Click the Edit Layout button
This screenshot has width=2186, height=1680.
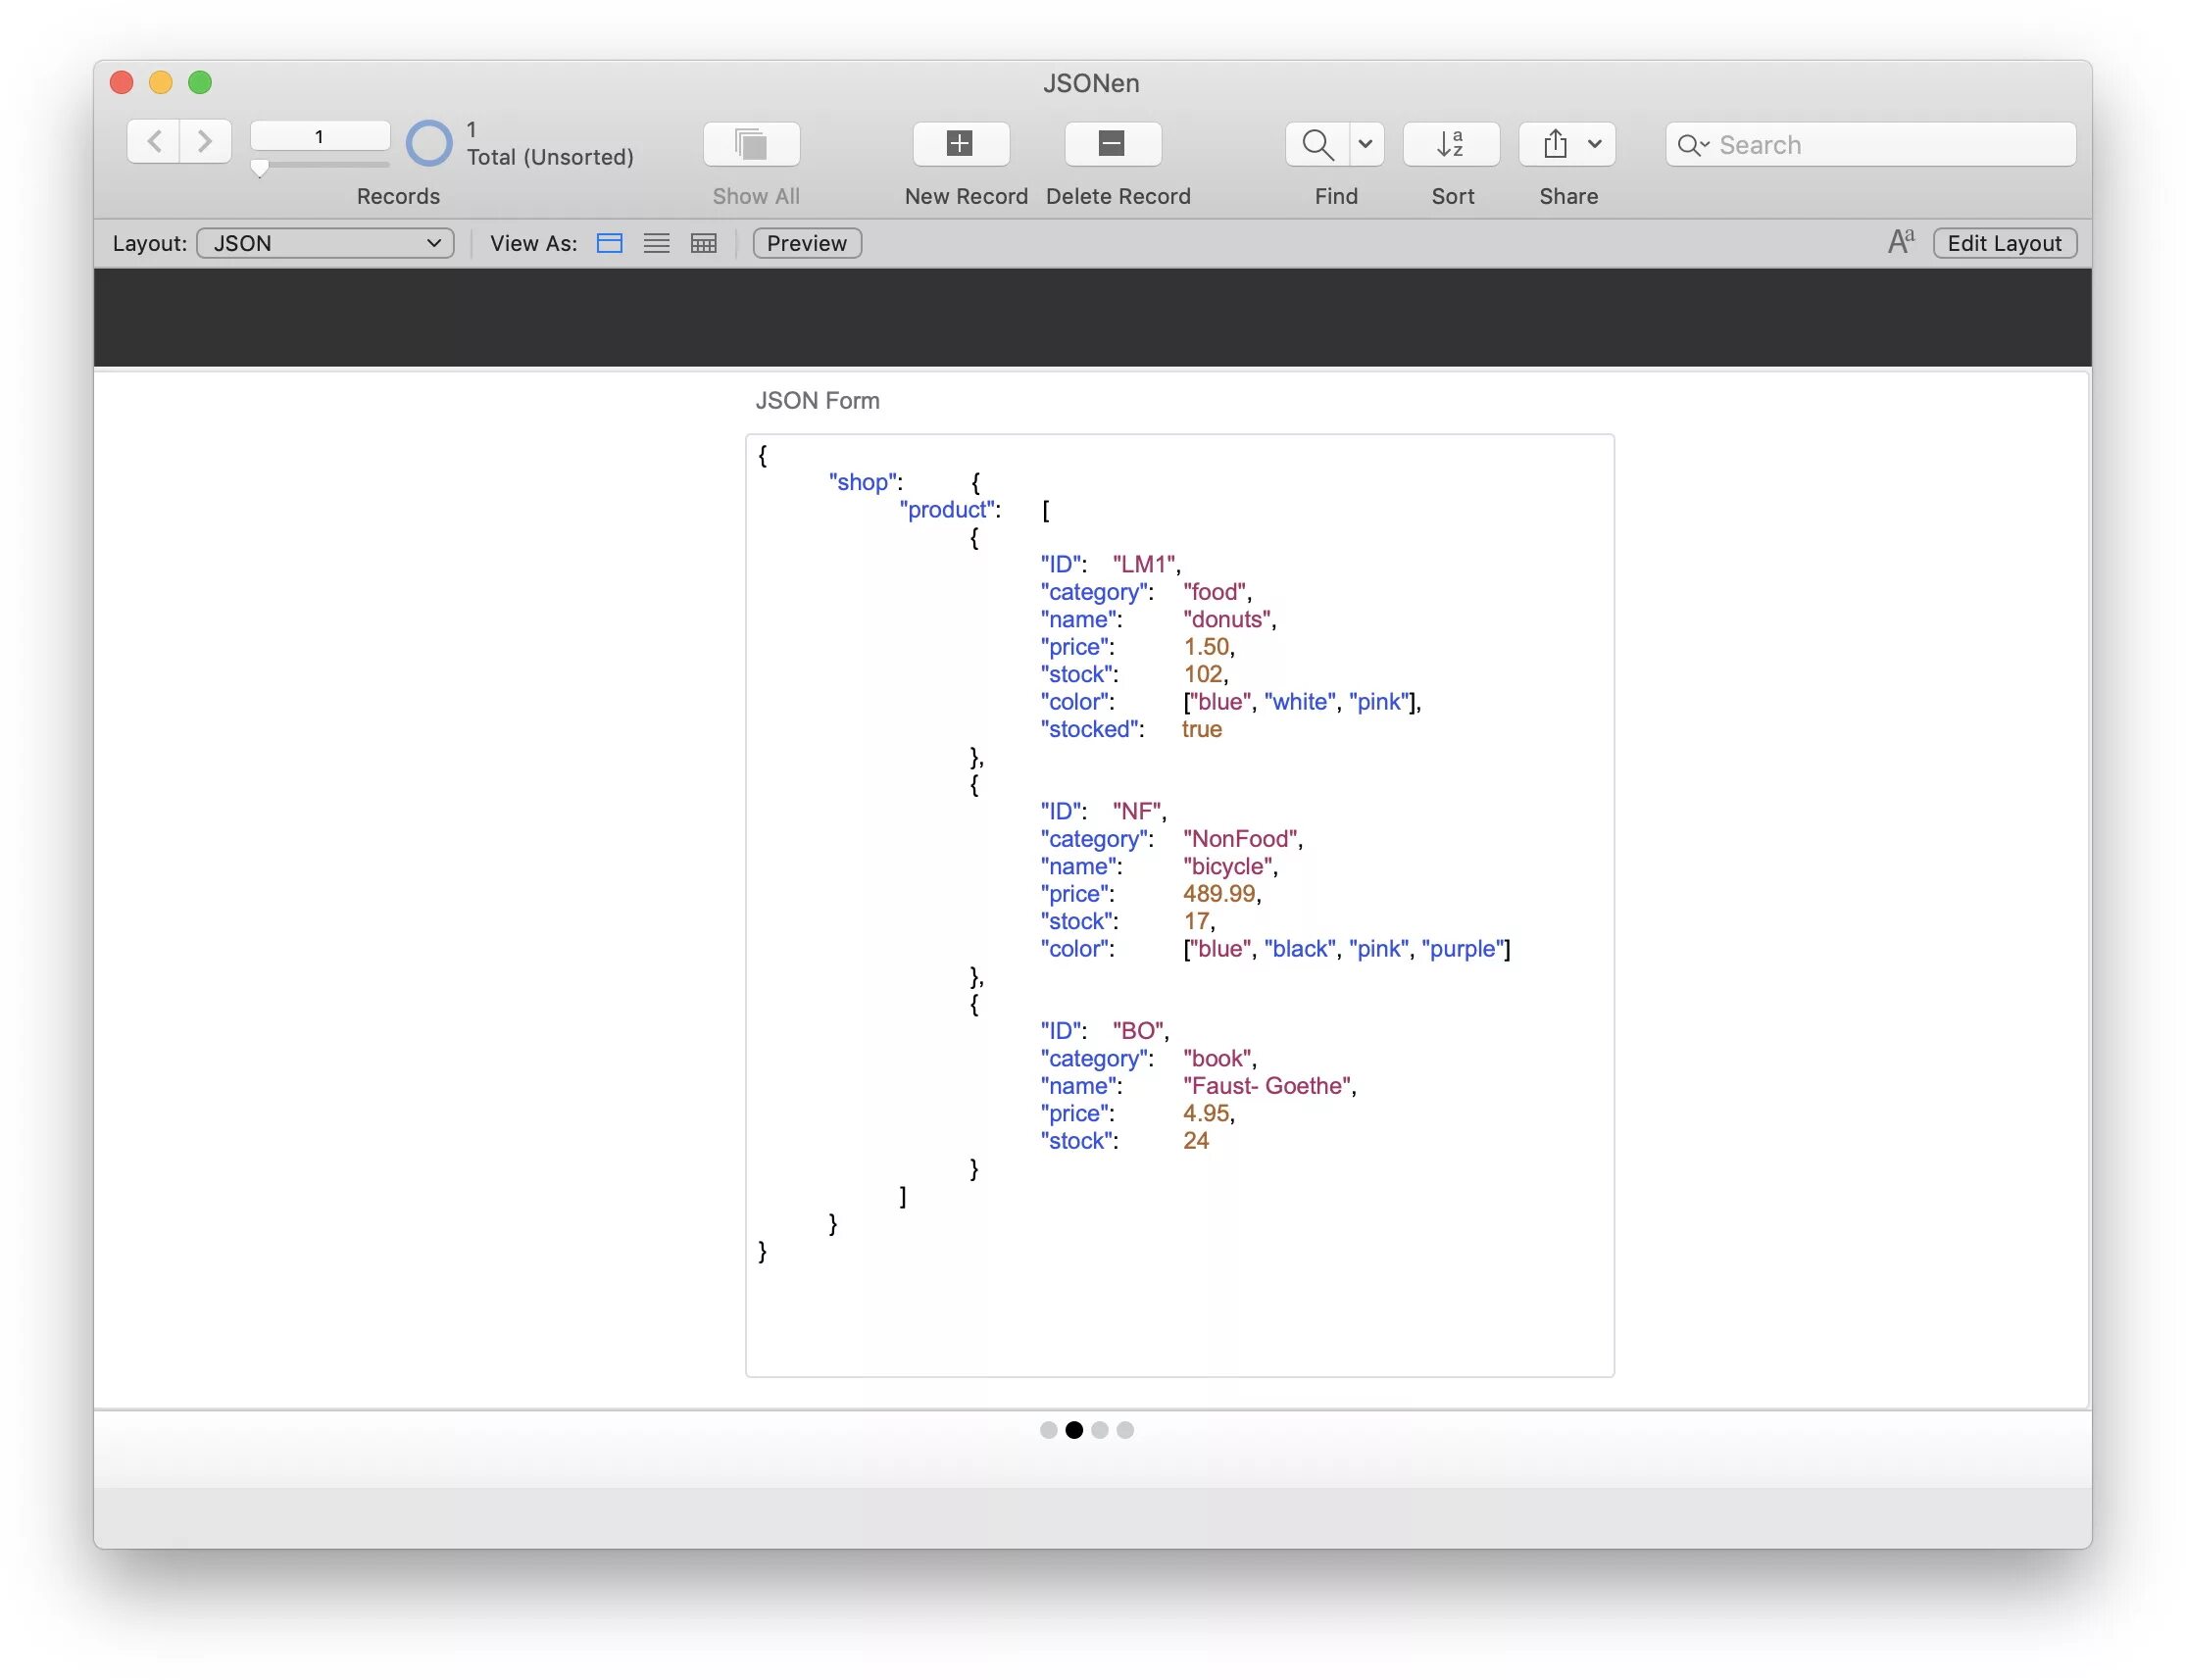(x=2006, y=242)
